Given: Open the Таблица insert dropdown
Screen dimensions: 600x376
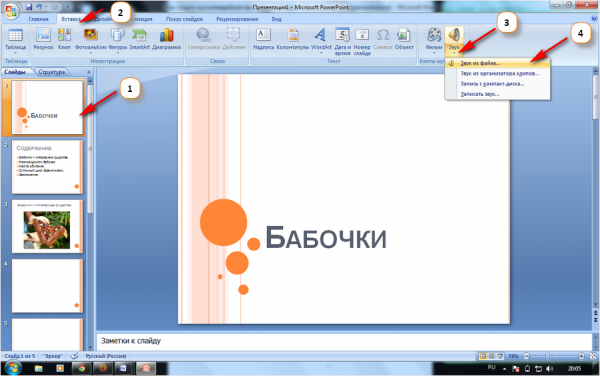Looking at the screenshot, I should point(16,41).
